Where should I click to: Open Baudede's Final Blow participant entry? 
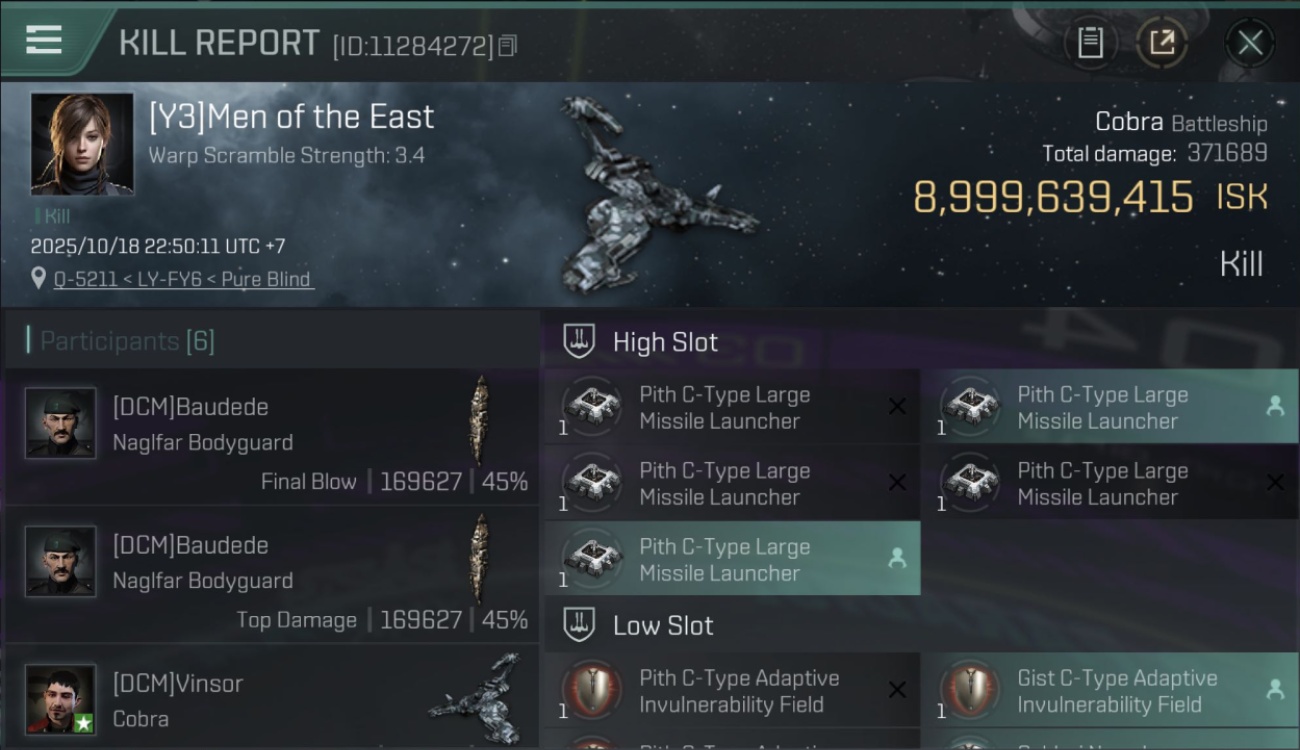[270, 437]
